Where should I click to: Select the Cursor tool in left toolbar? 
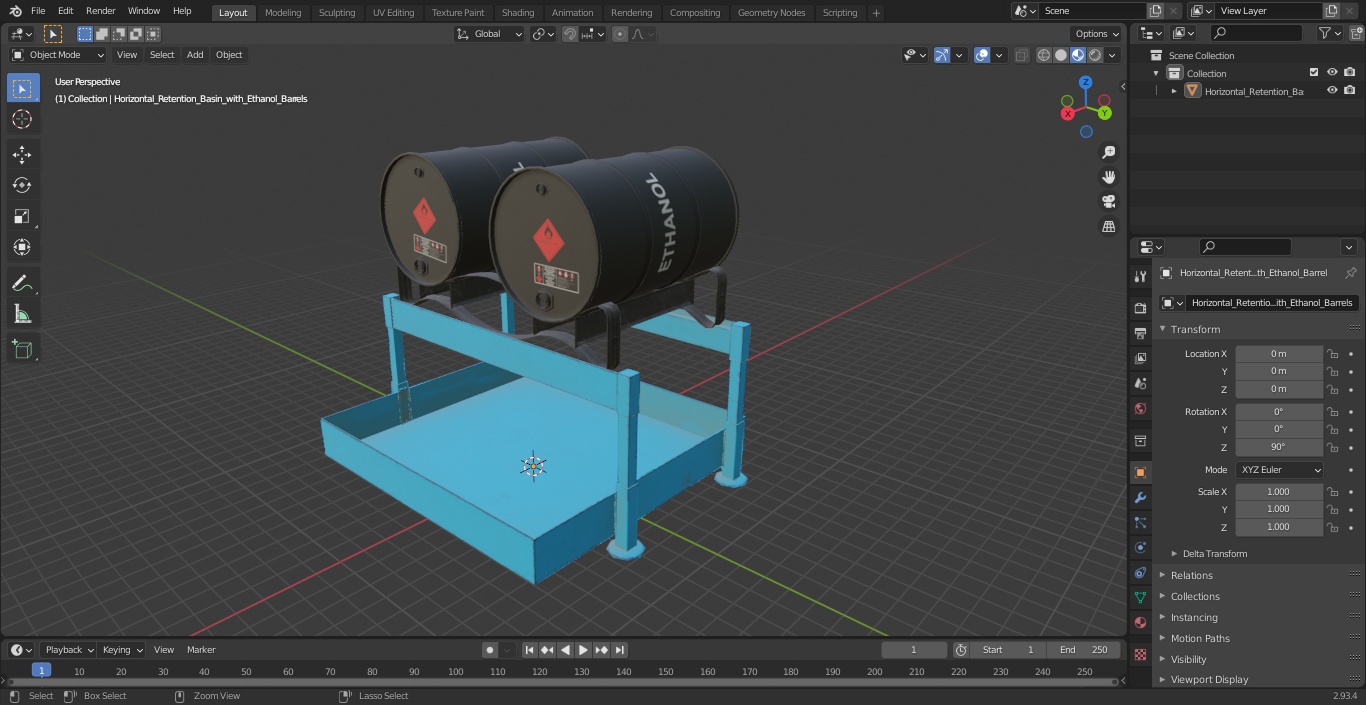coord(22,119)
